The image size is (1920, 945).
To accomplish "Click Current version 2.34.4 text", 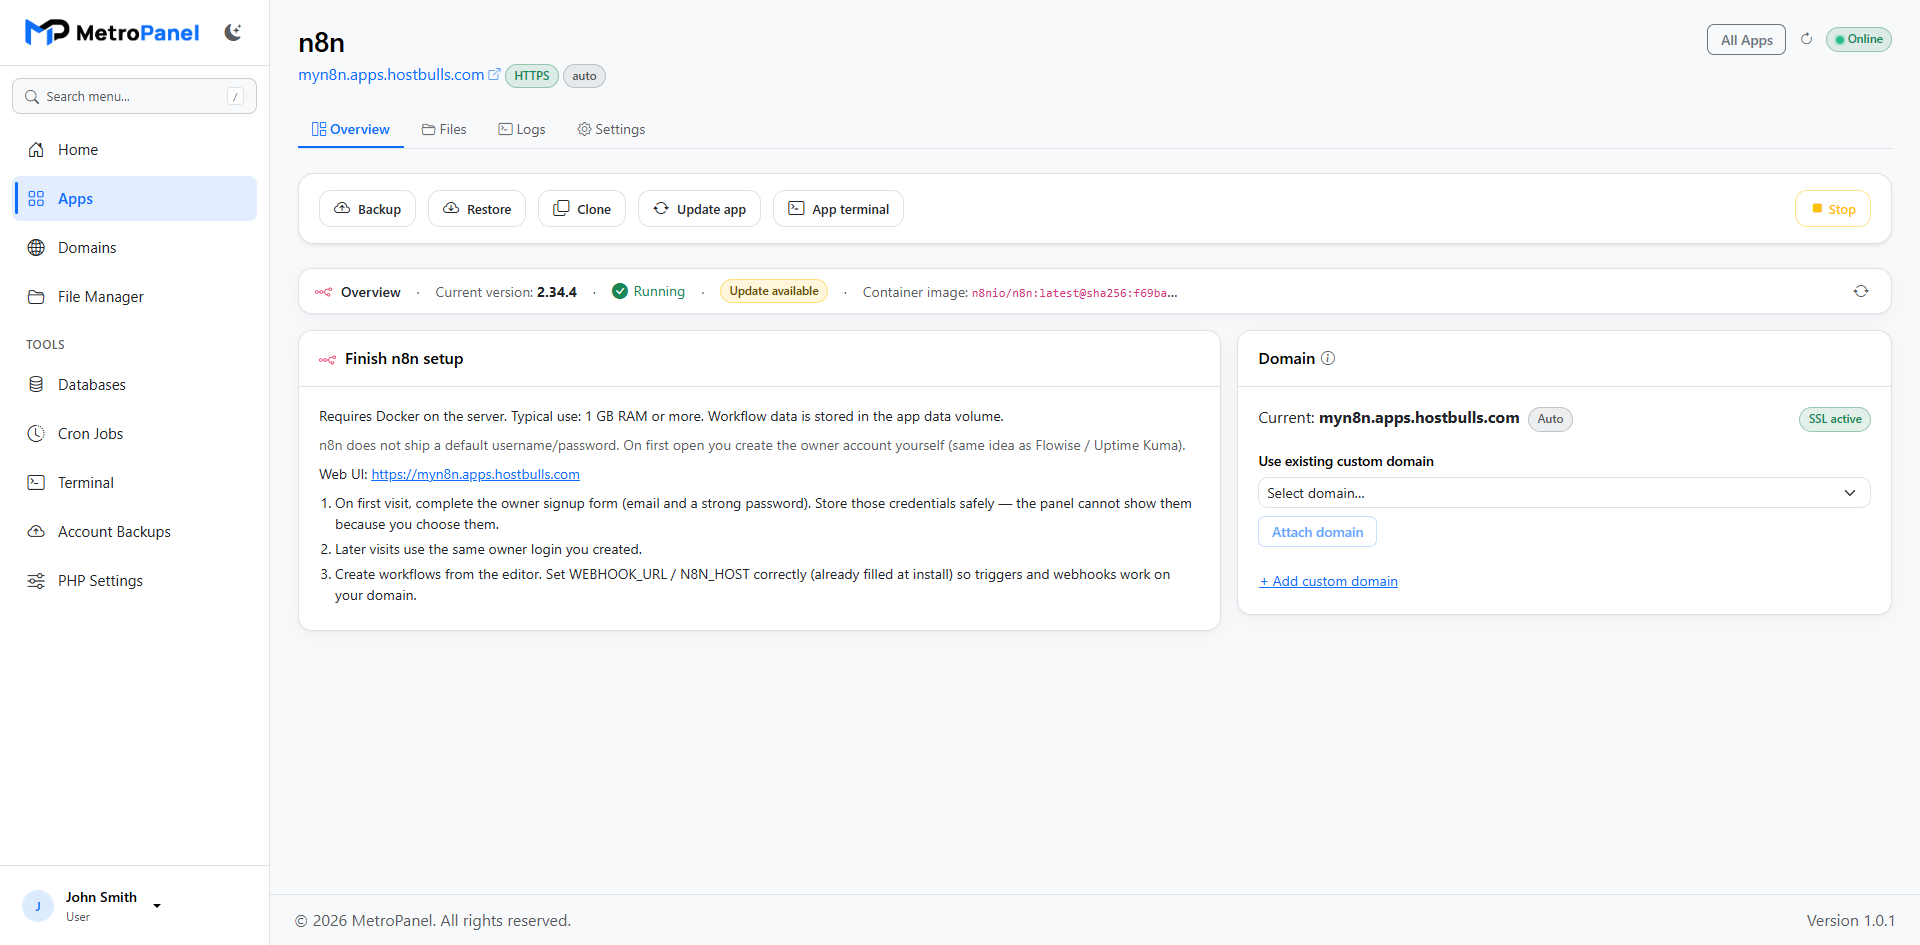I will [506, 292].
